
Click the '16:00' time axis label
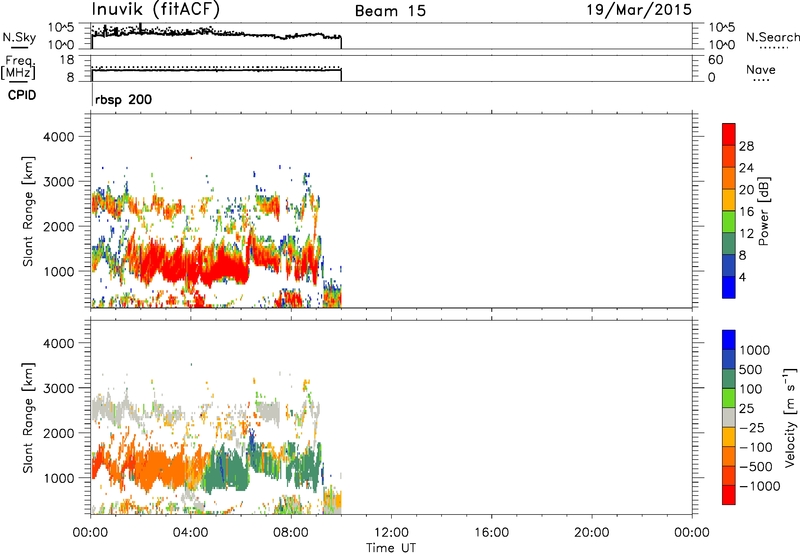click(x=491, y=533)
